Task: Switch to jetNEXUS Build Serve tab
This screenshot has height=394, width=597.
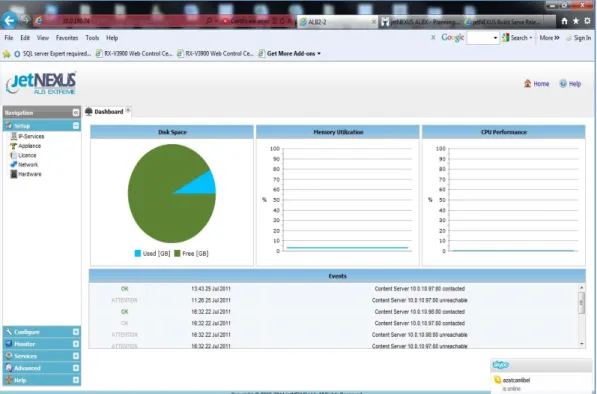Action: click(504, 22)
